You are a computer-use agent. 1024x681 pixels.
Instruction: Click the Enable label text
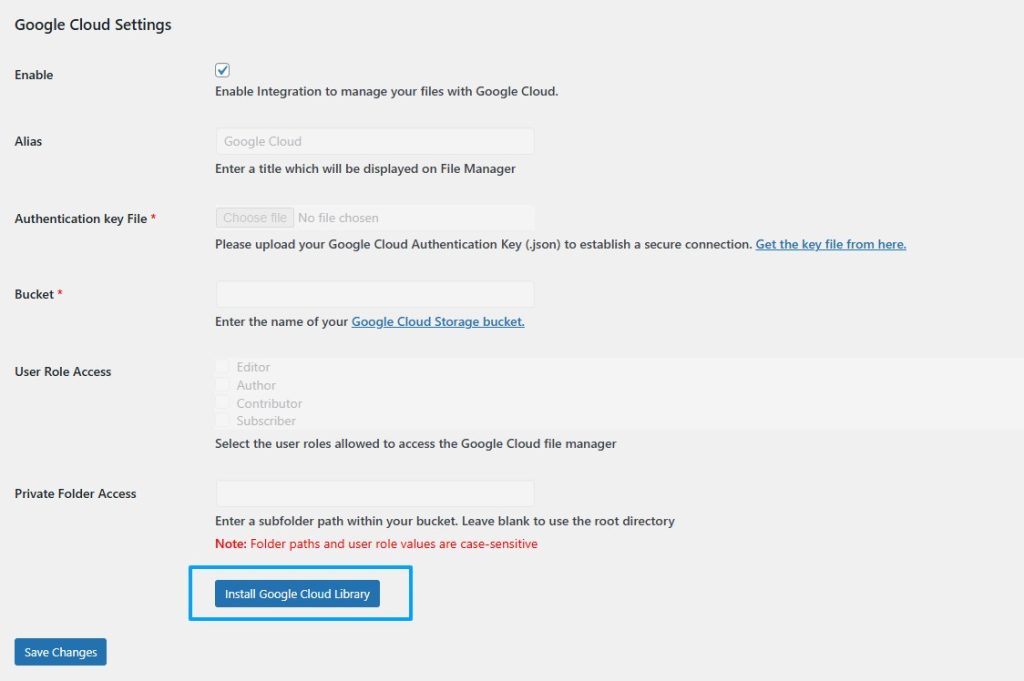point(33,74)
